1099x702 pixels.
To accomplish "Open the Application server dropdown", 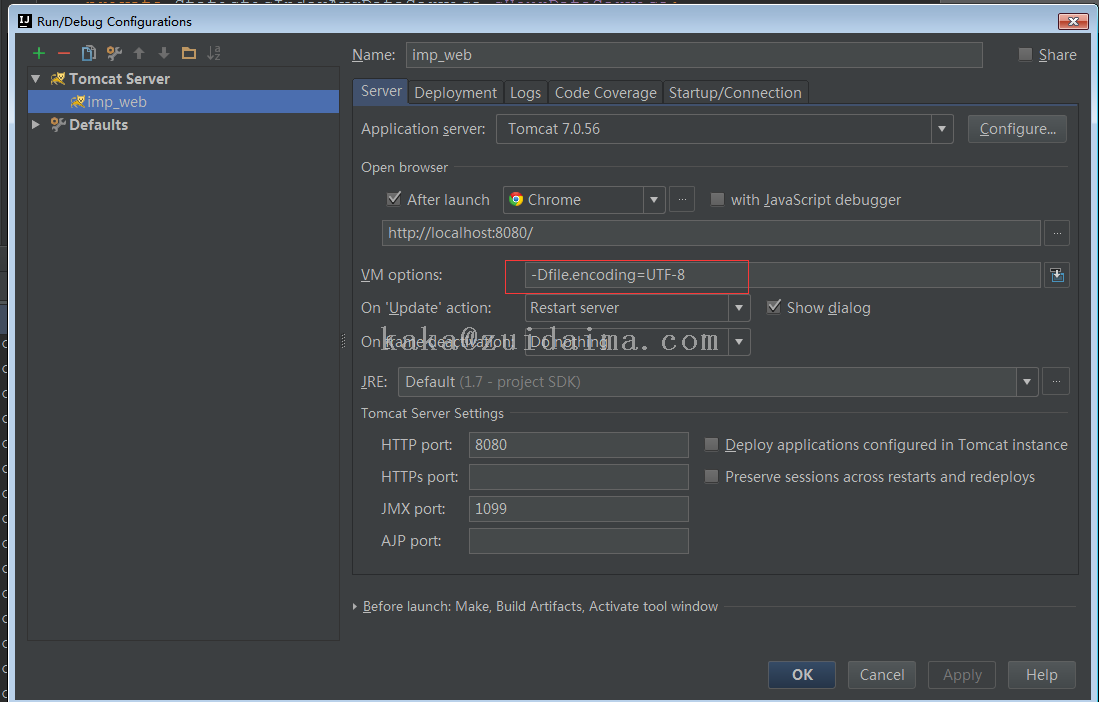I will coord(941,129).
